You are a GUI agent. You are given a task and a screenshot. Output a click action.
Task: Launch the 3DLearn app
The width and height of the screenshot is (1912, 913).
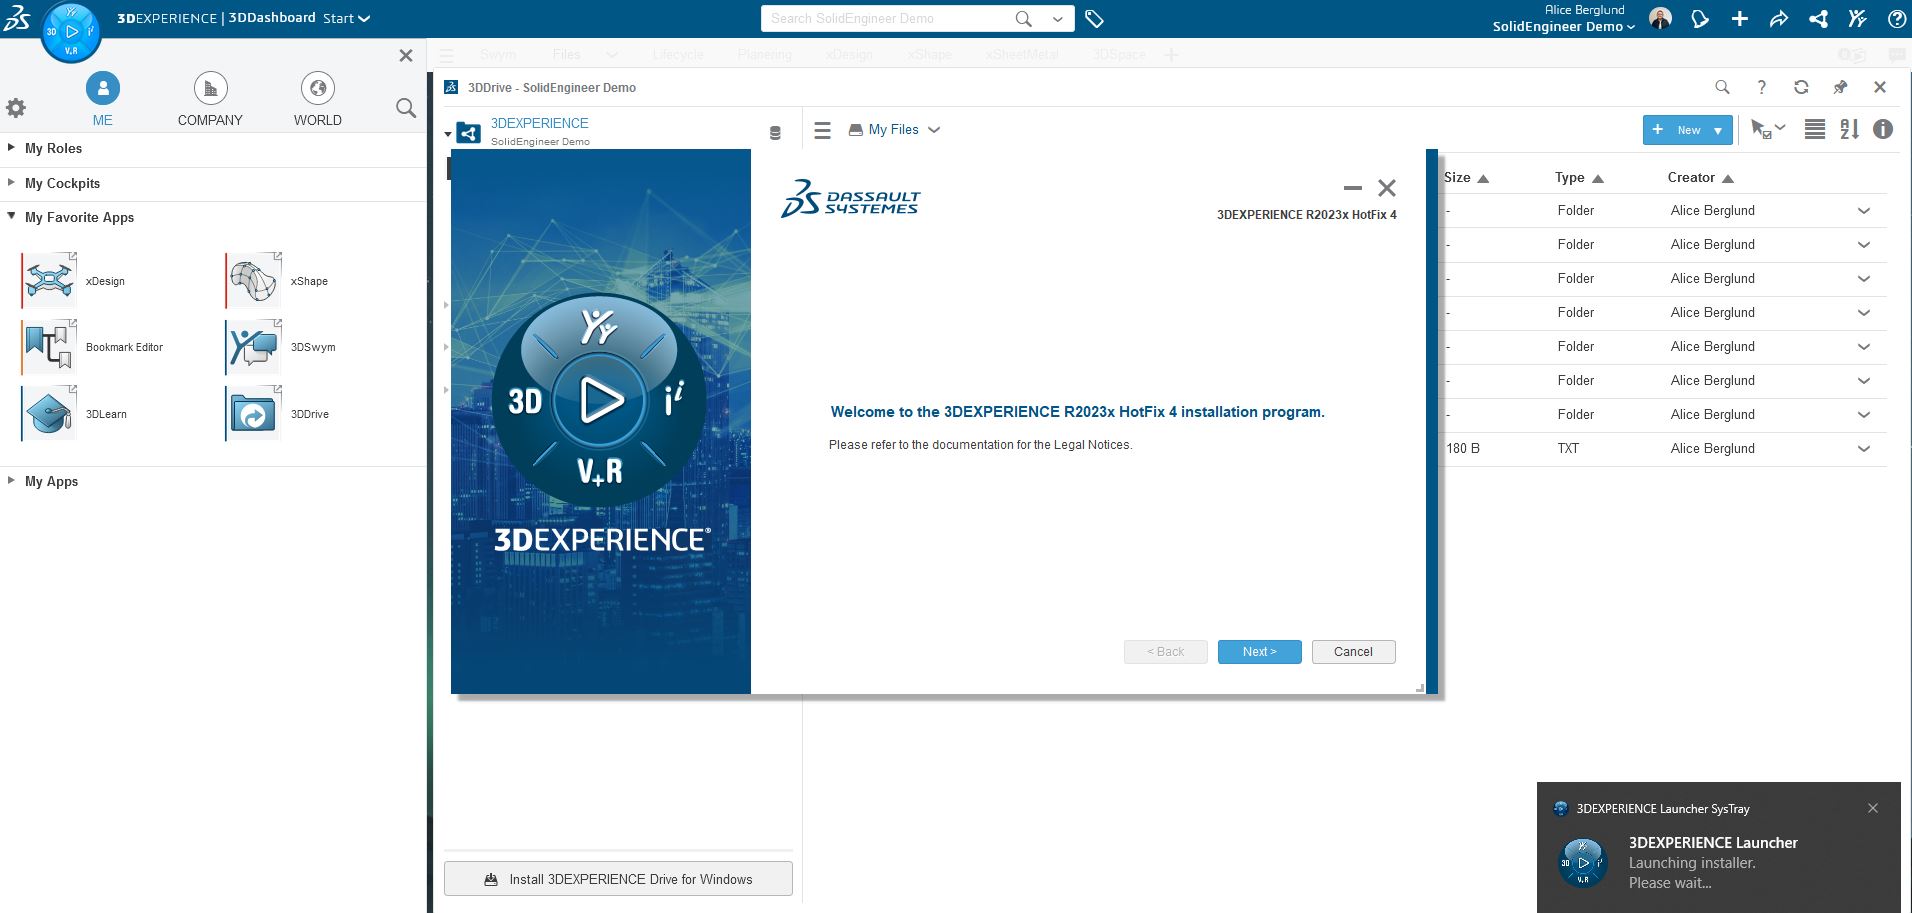49,413
